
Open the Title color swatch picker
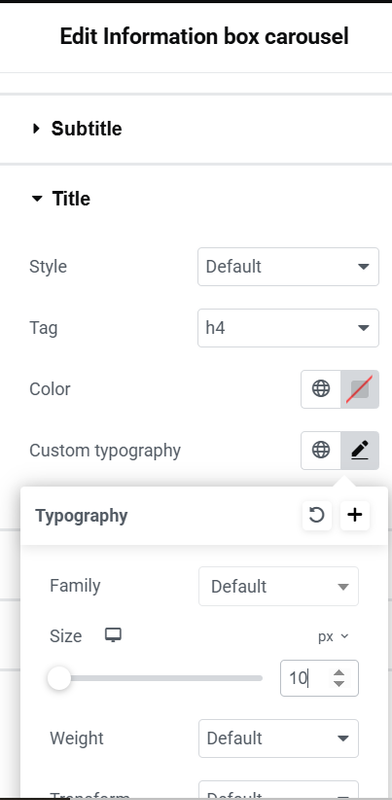tap(360, 389)
